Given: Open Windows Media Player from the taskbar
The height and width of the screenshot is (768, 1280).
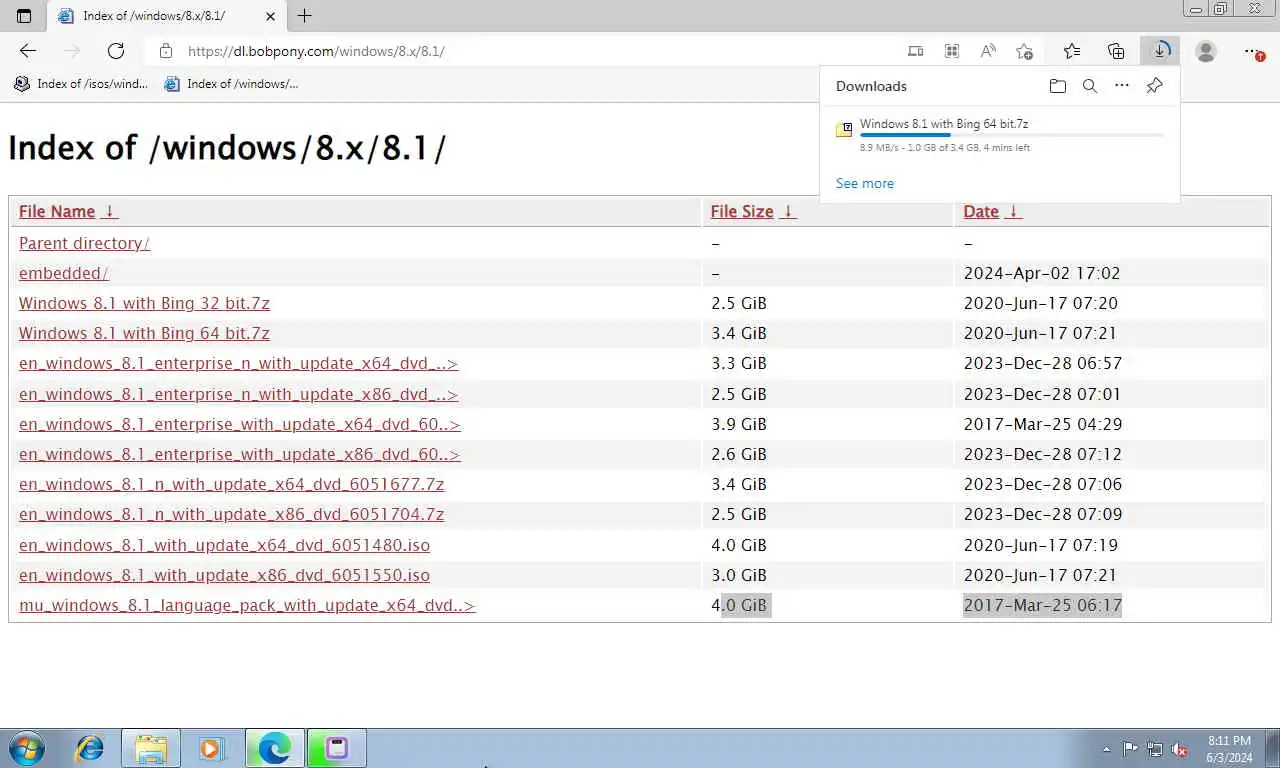Looking at the screenshot, I should (x=211, y=748).
